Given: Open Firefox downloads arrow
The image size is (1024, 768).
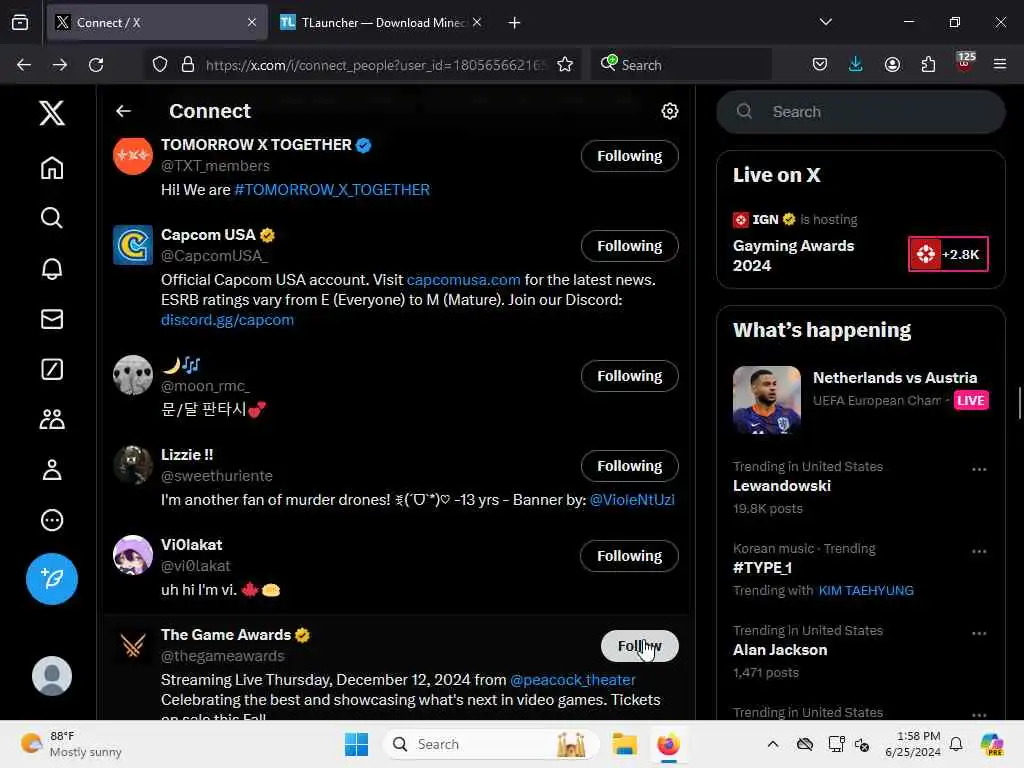Looking at the screenshot, I should tap(856, 64).
